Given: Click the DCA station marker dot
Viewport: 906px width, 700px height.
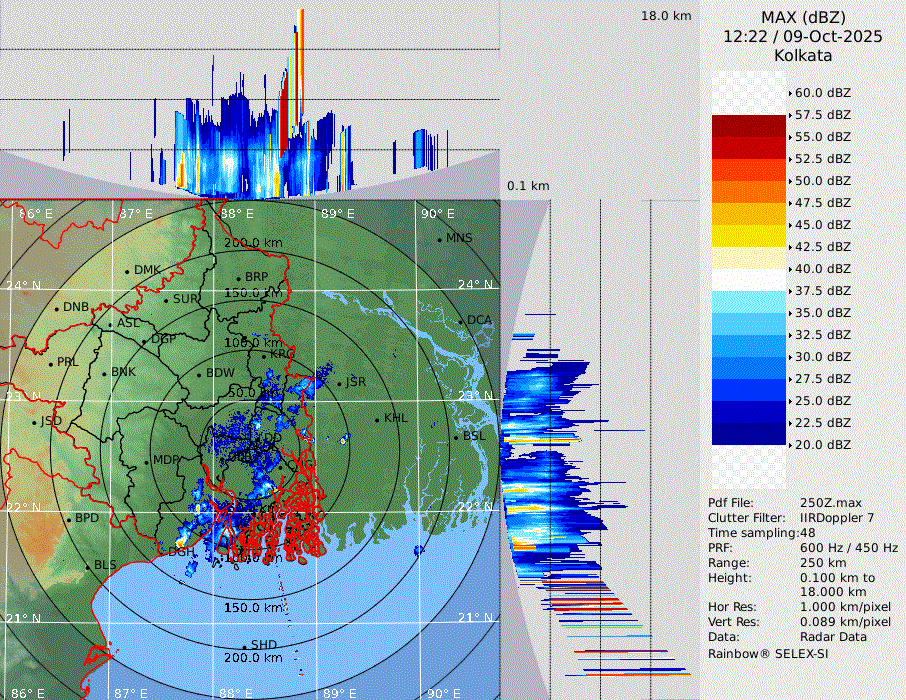Looking at the screenshot, I should click(x=461, y=321).
